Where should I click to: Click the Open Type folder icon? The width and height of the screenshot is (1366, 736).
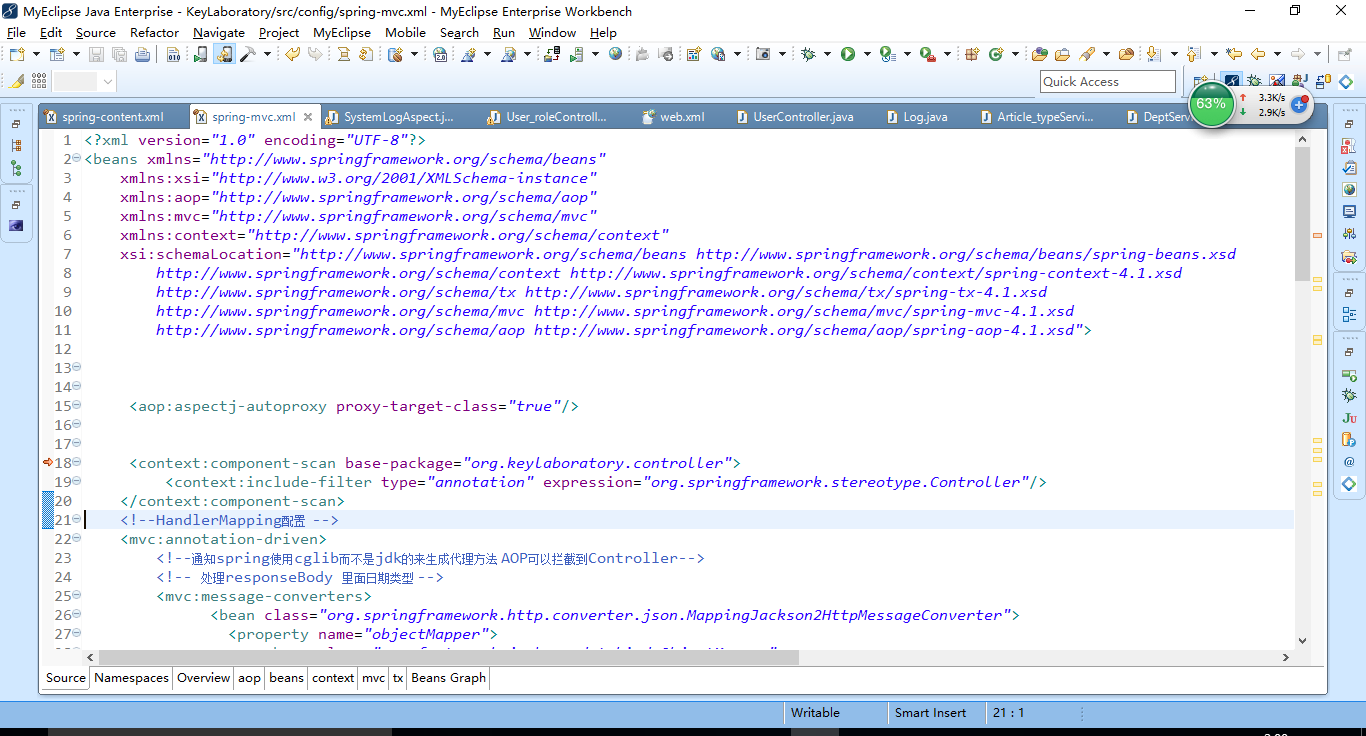click(1039, 54)
